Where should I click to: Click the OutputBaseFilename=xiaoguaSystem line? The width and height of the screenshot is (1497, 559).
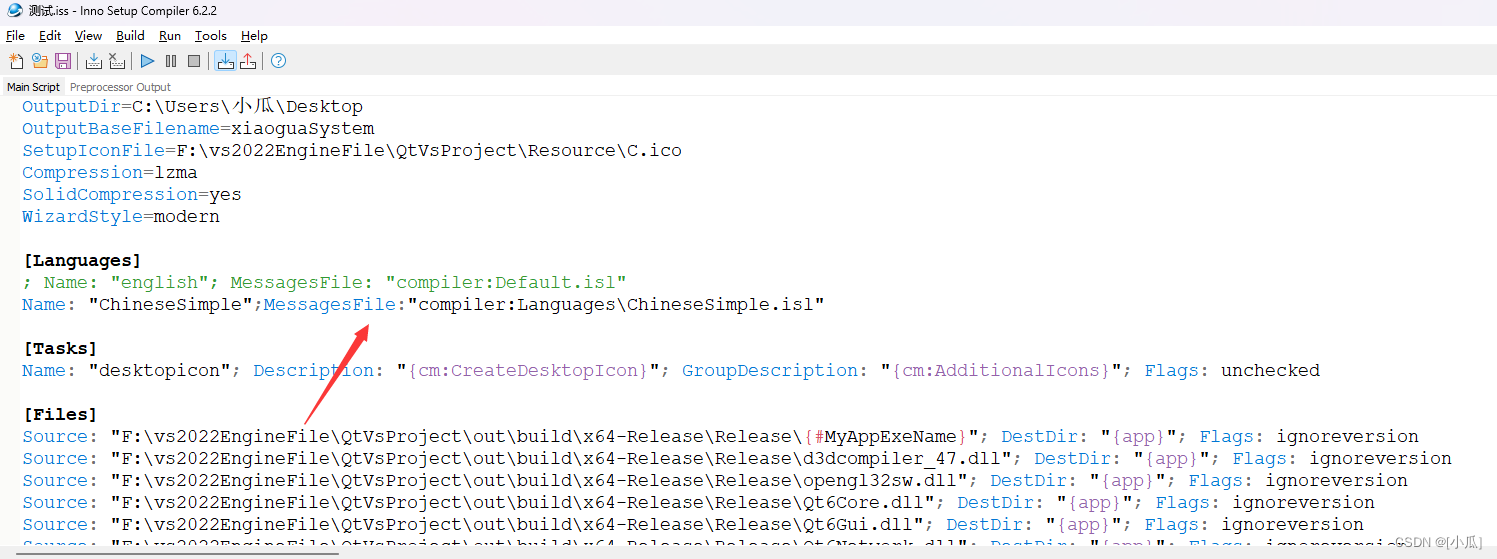198,128
